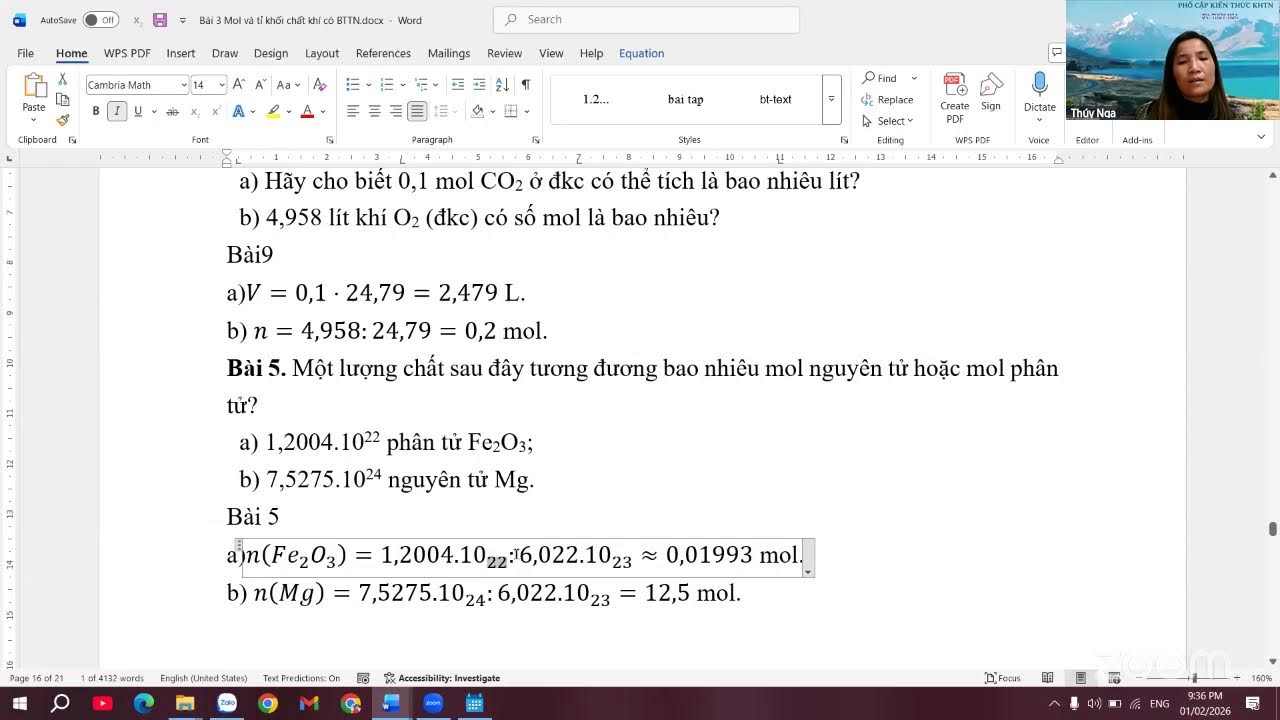The image size is (1280, 720).
Task: Decrease paragraph indent
Action: pos(457,85)
